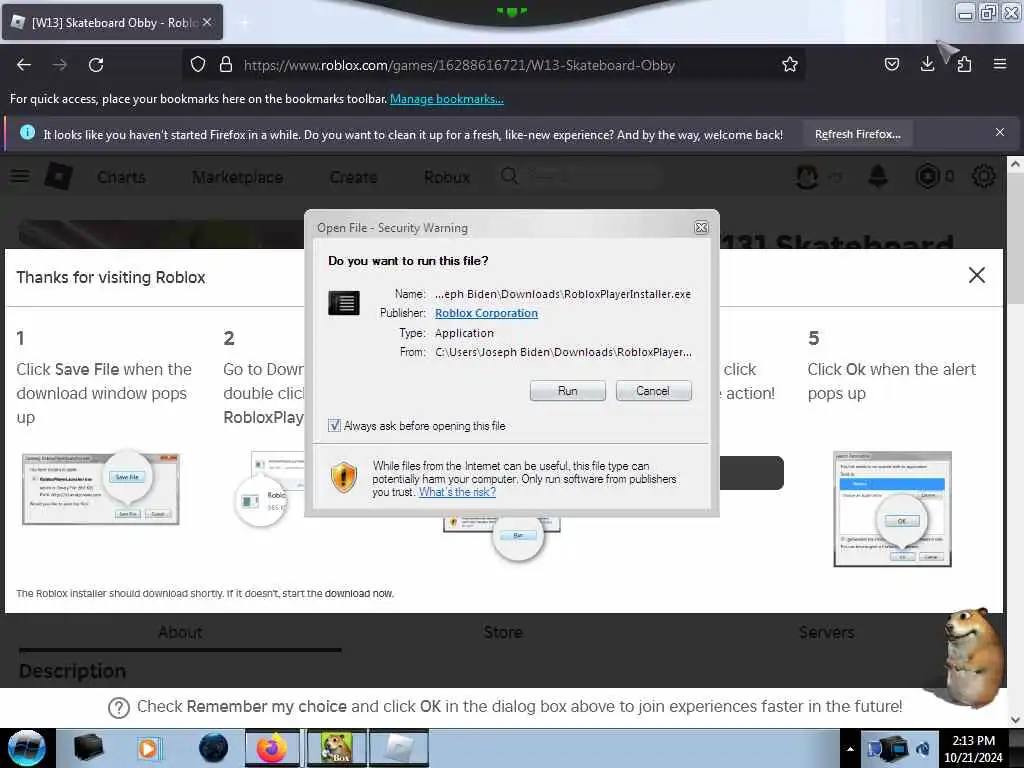Close the Security Warning dialog
The image size is (1024, 768).
point(701,227)
